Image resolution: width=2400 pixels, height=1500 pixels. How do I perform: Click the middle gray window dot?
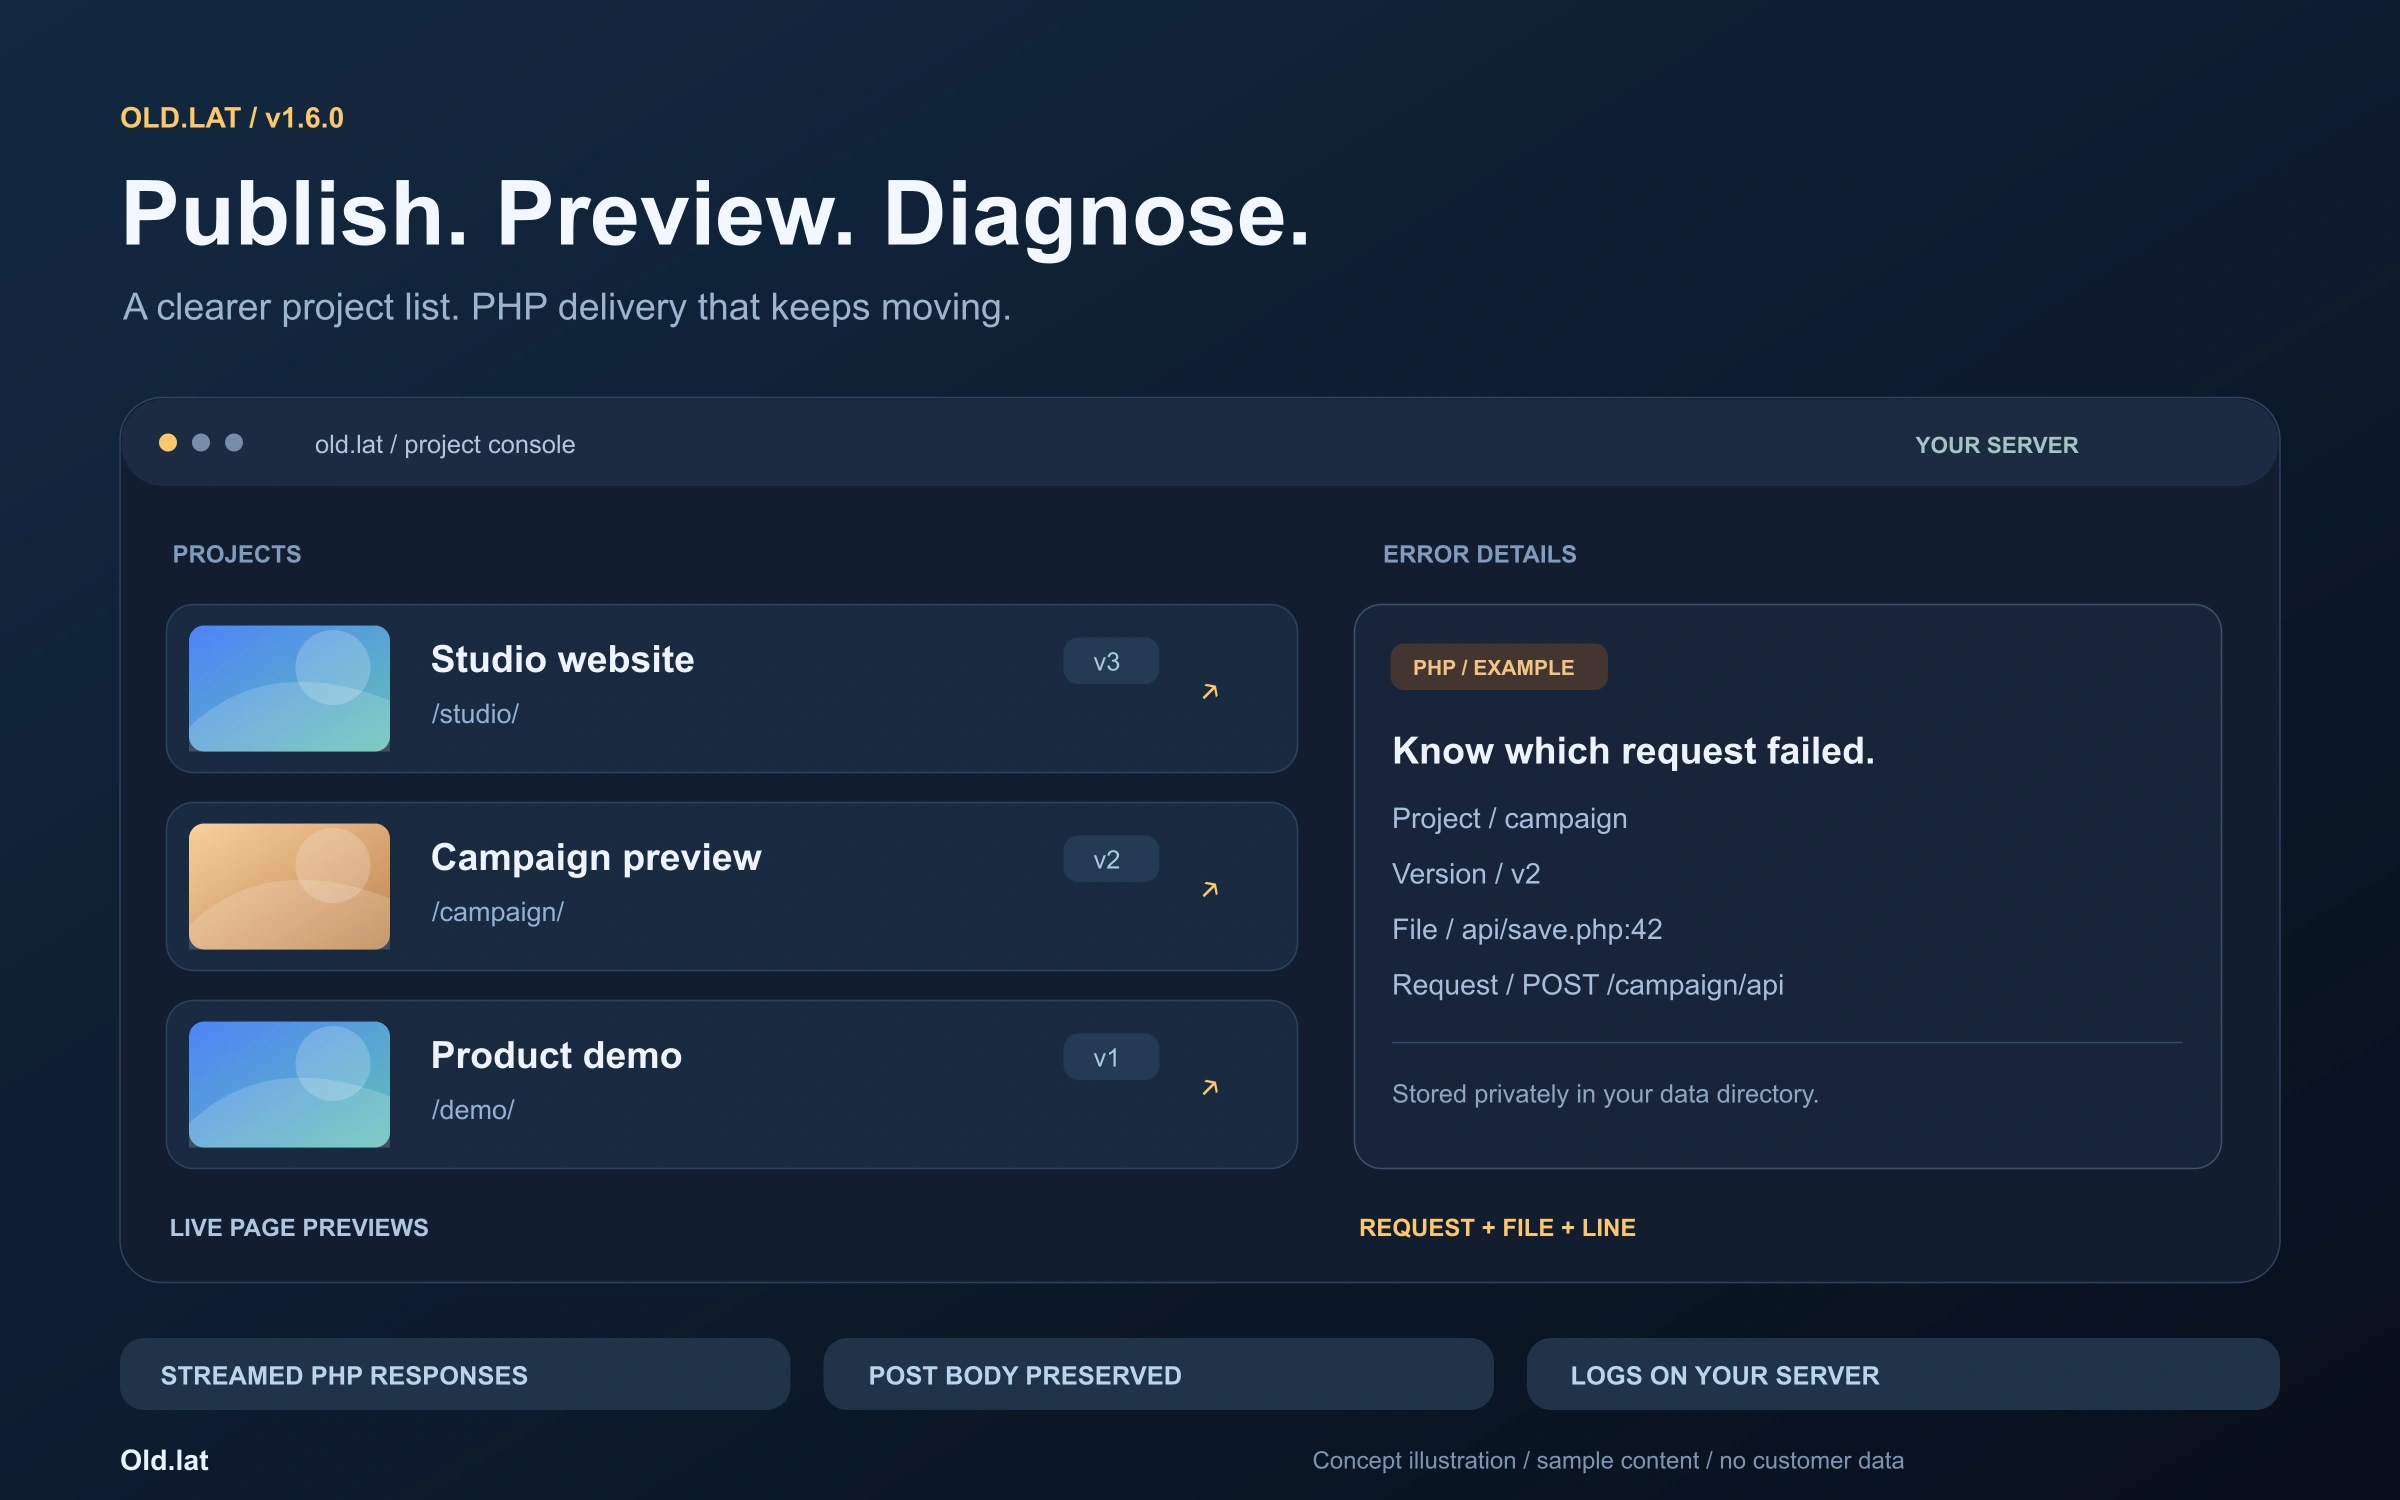[201, 442]
